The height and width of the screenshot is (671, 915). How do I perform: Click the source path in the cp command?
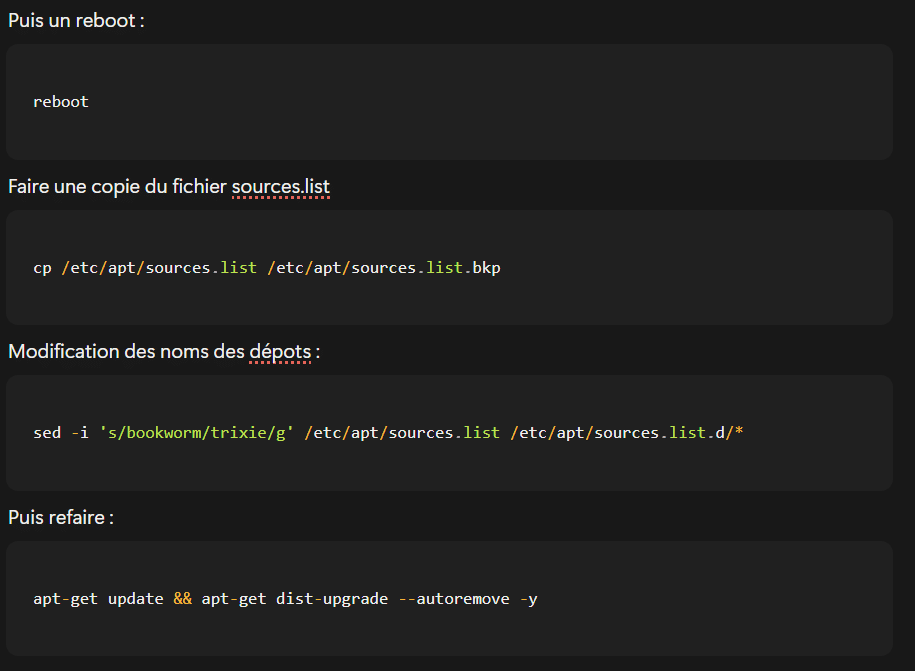pos(159,268)
